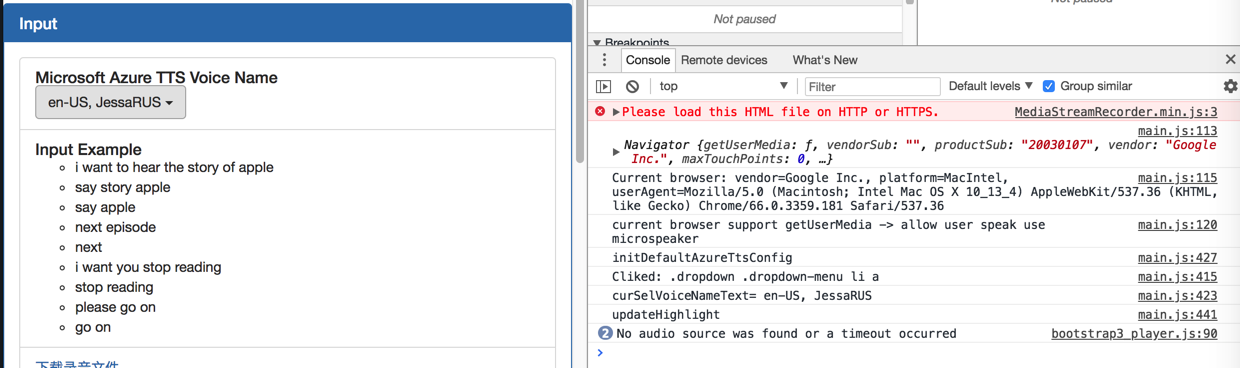Open main.js:441 source link
This screenshot has height=368, width=1240.
pos(1177,314)
